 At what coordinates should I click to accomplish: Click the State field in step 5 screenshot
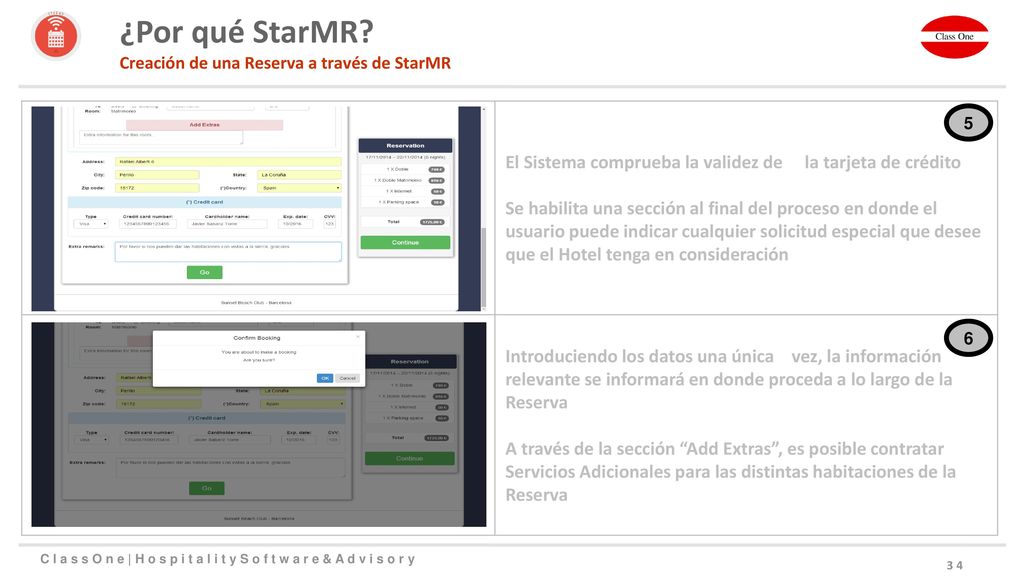click(299, 175)
